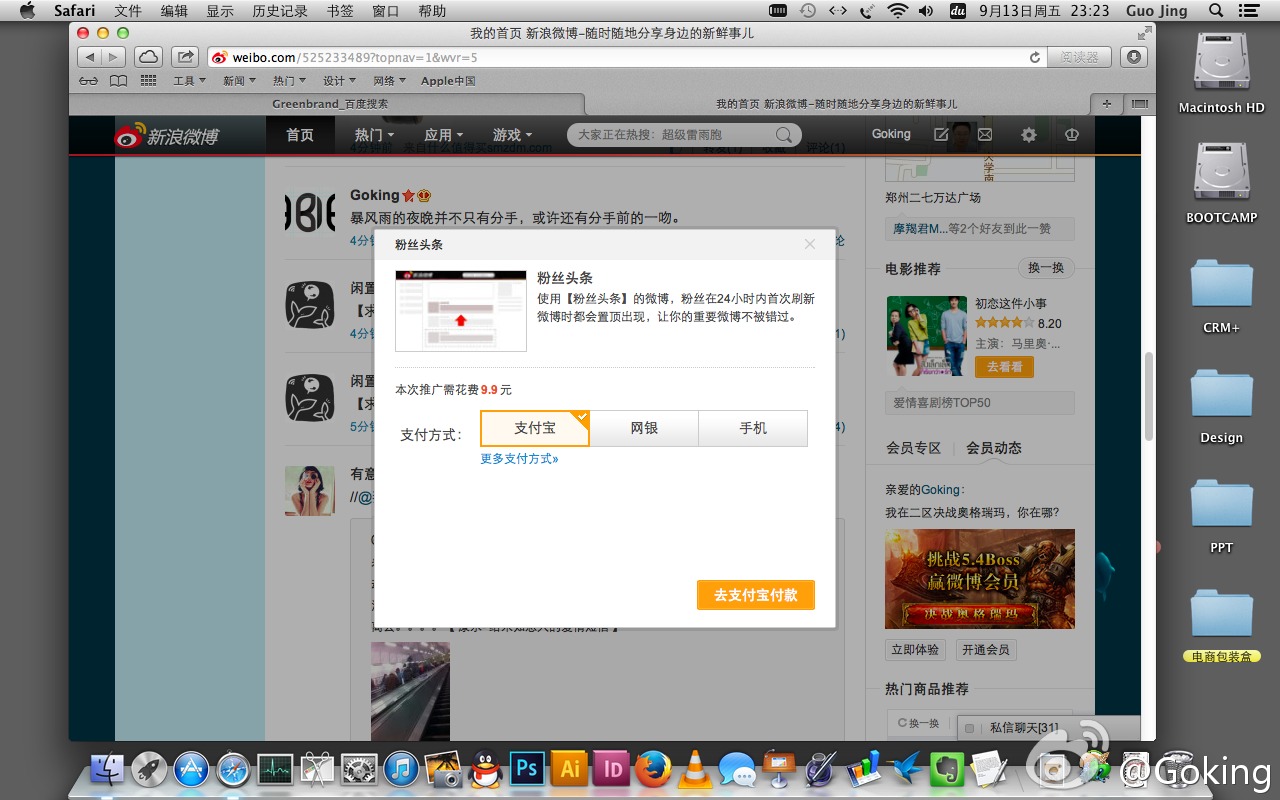This screenshot has height=800, width=1280.
Task: Open Weibo compose post icon
Action: click(x=941, y=134)
